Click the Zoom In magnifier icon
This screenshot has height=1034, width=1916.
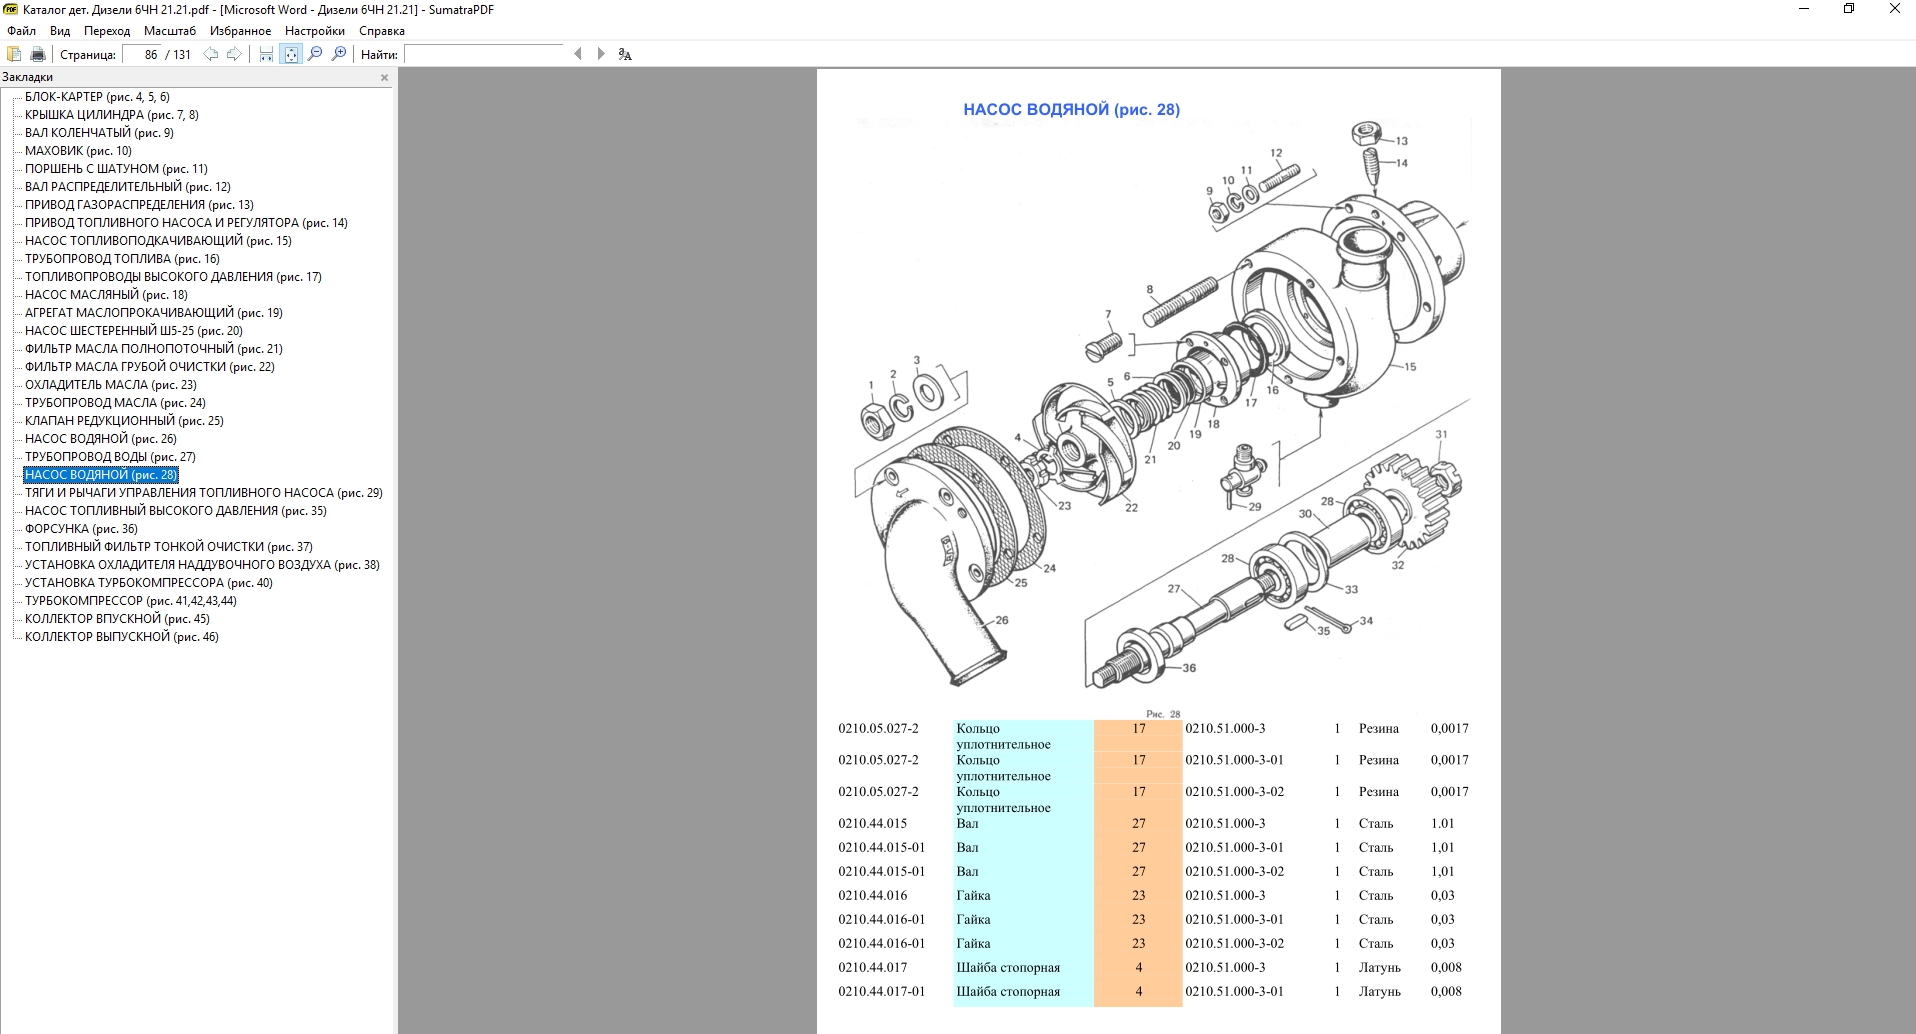pos(339,54)
